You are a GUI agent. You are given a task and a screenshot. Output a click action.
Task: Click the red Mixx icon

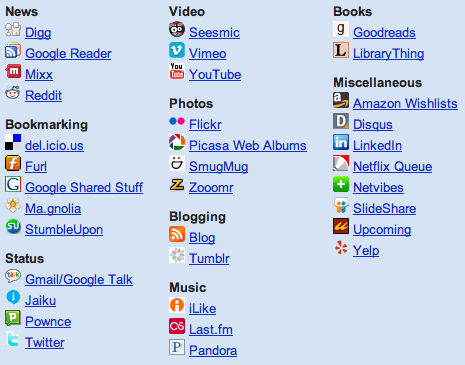point(13,72)
